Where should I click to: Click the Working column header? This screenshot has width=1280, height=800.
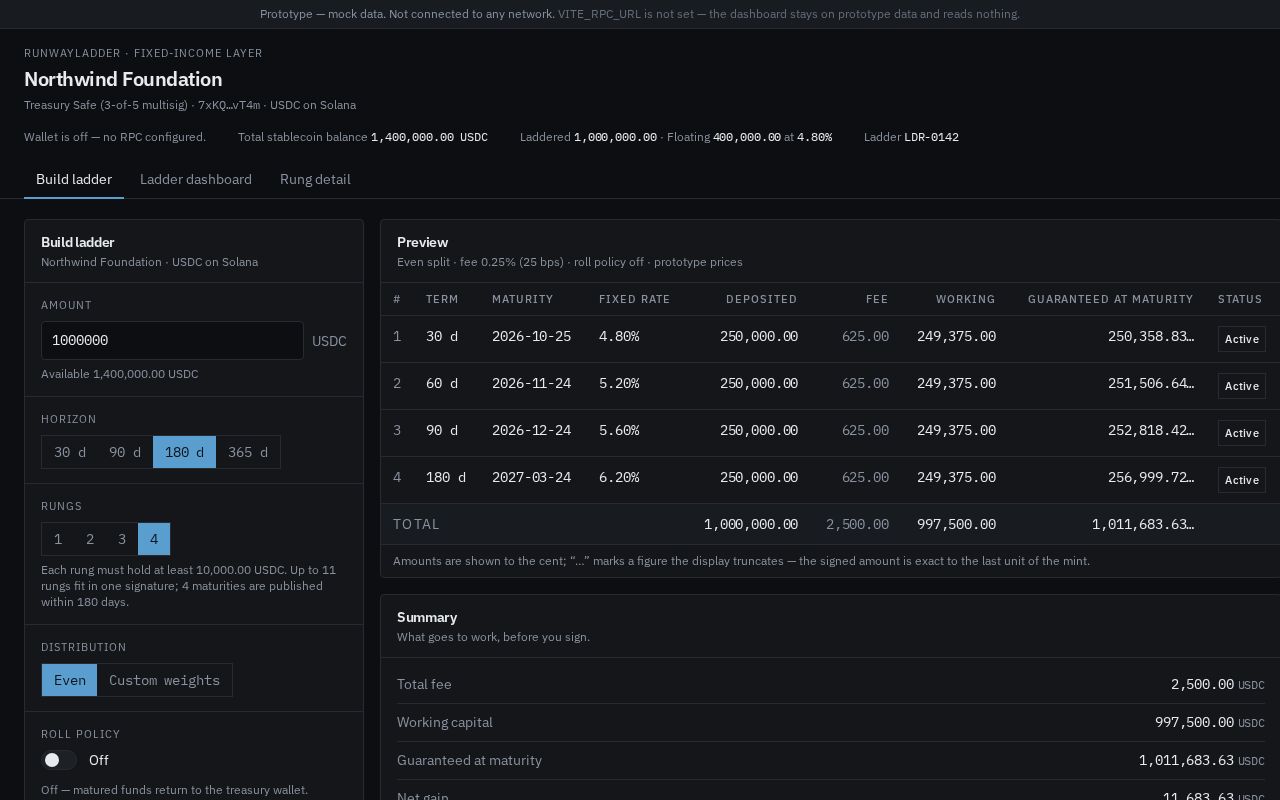coord(965,299)
